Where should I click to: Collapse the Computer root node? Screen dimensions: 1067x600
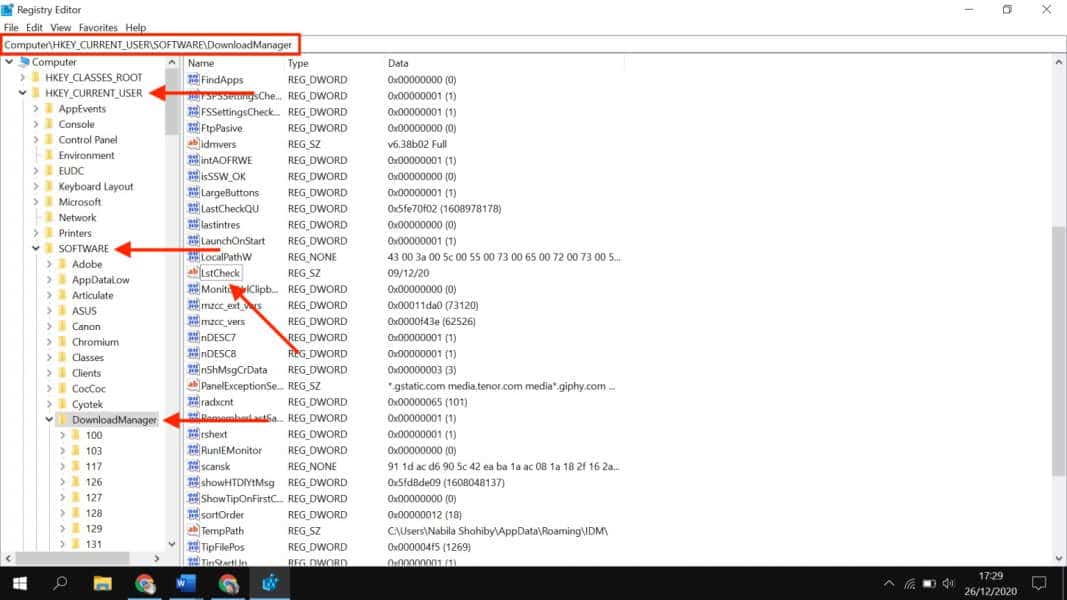click(x=9, y=62)
